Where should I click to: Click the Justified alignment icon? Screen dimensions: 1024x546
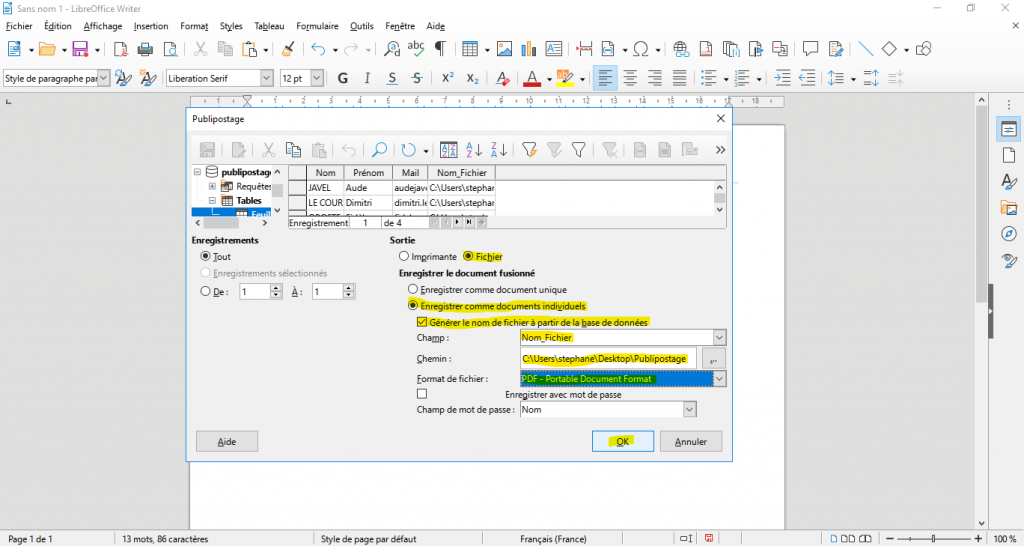(x=680, y=78)
